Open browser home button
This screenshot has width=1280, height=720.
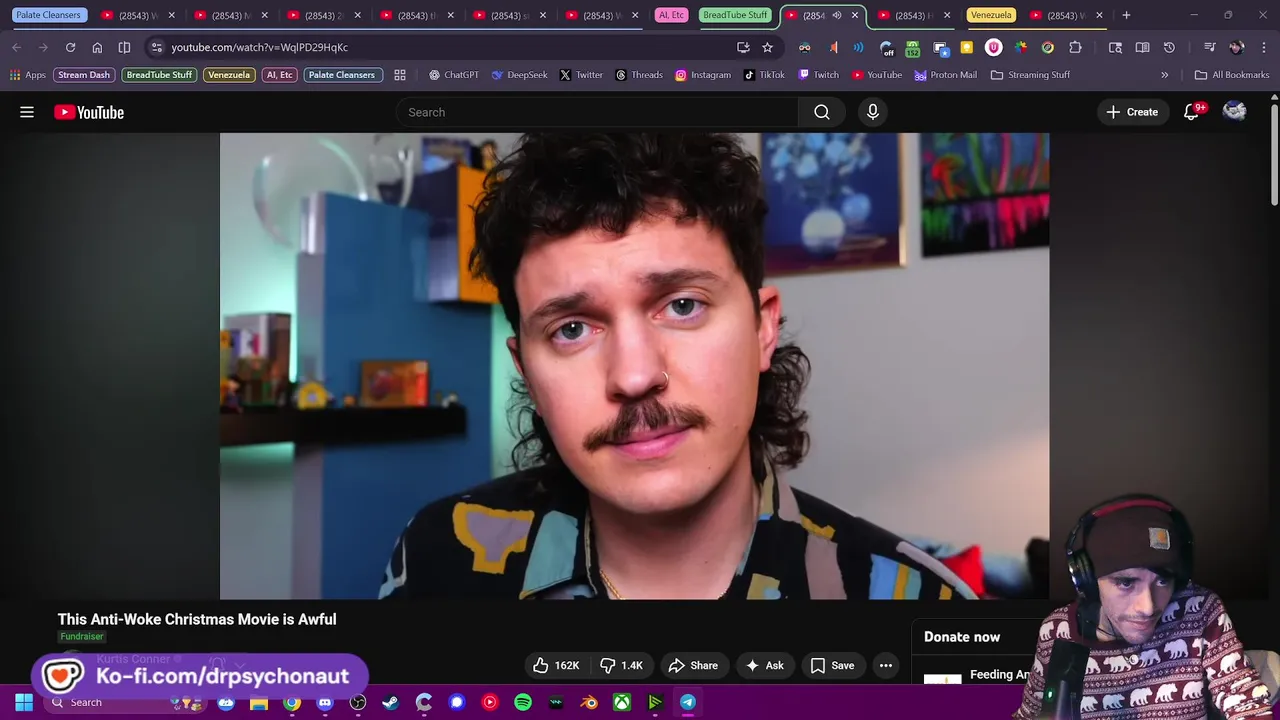click(97, 47)
